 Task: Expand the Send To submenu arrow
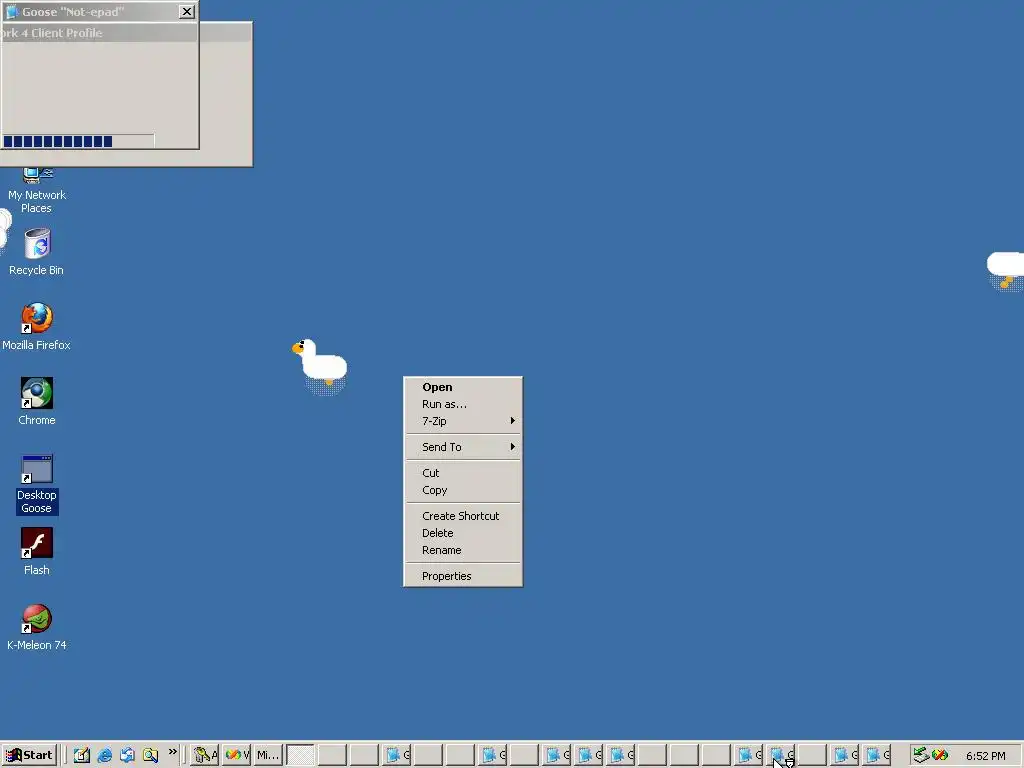click(513, 447)
